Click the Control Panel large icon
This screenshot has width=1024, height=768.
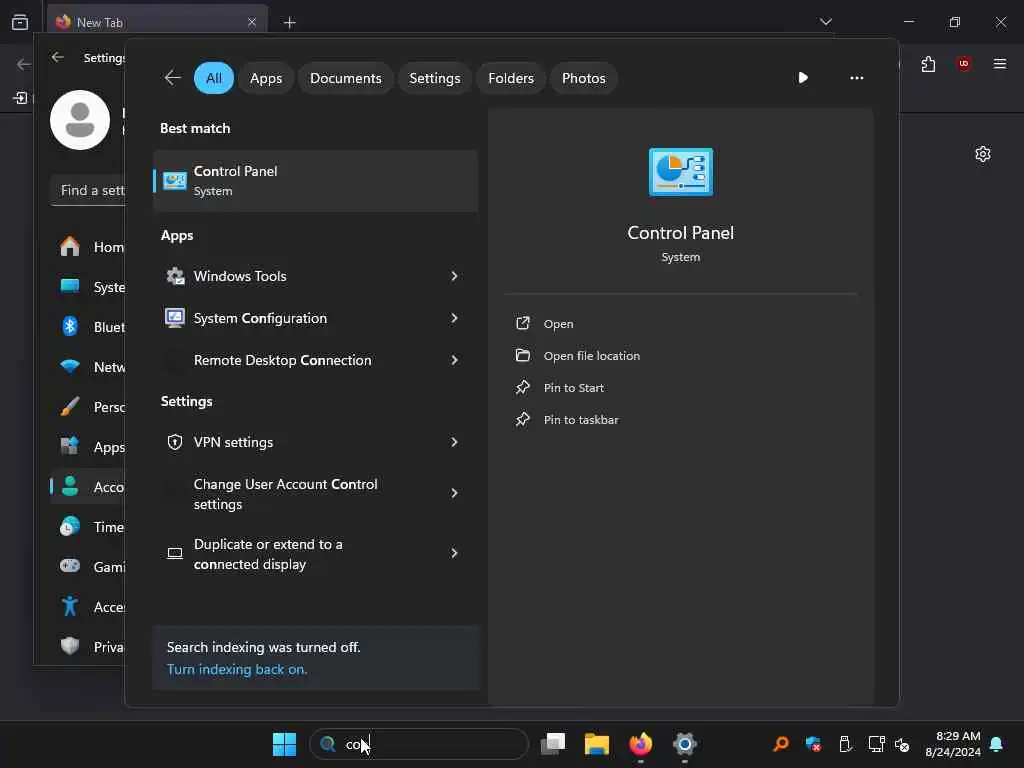680,172
